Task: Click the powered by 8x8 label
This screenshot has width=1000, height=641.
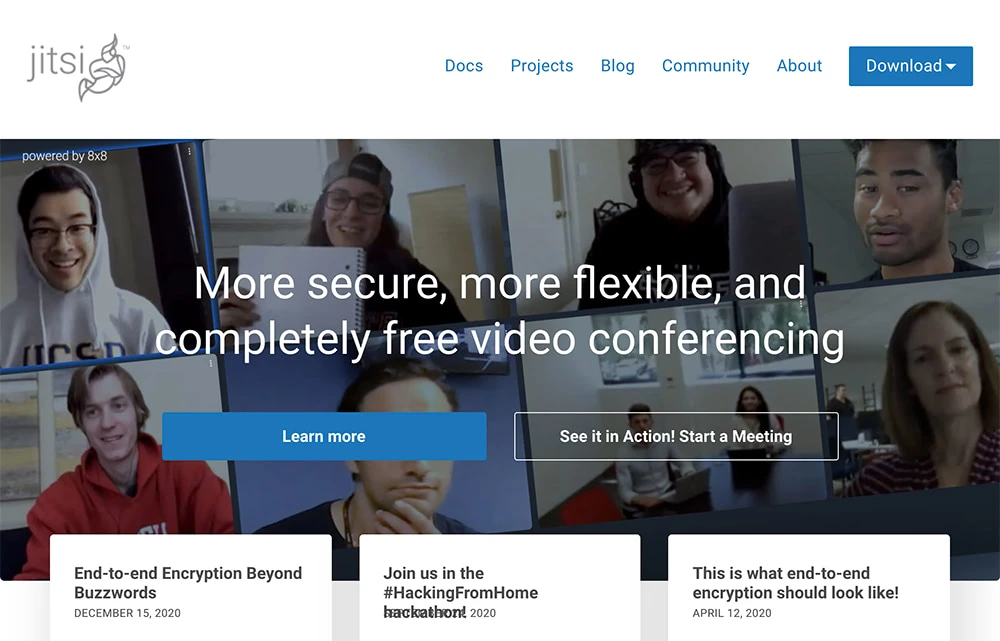Action: coord(64,156)
